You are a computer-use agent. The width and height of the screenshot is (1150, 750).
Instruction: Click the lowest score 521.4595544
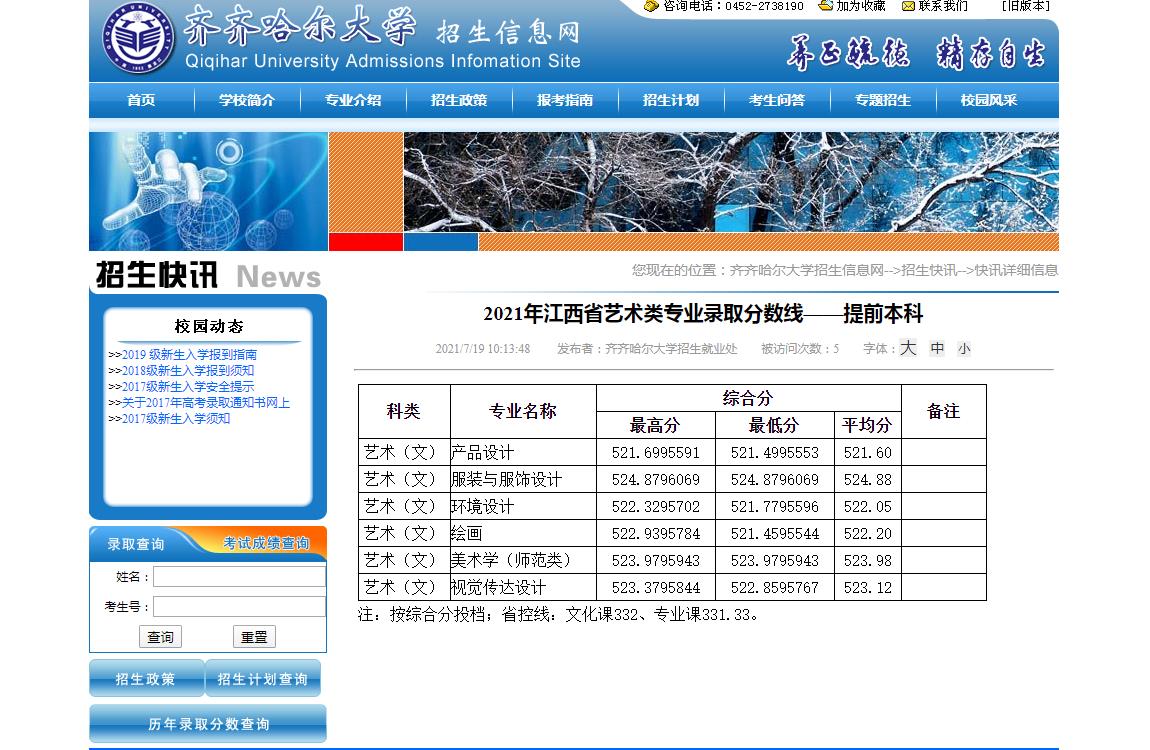774,534
